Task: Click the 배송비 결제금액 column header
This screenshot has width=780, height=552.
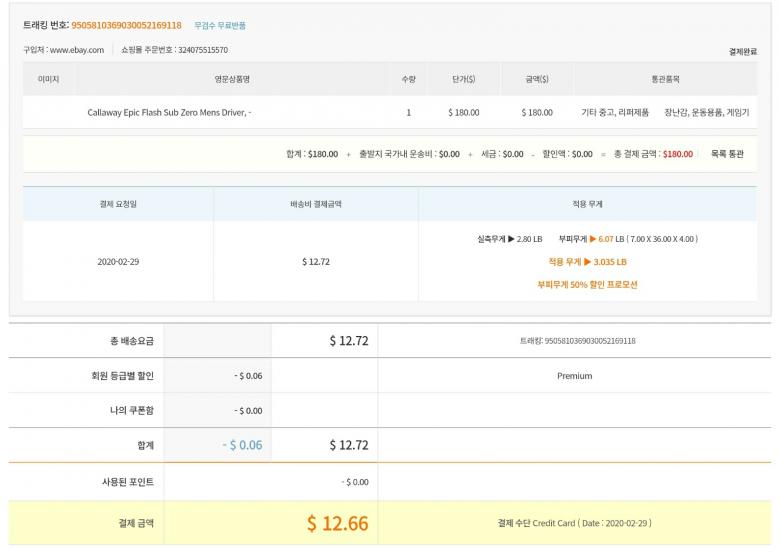Action: 316,204
